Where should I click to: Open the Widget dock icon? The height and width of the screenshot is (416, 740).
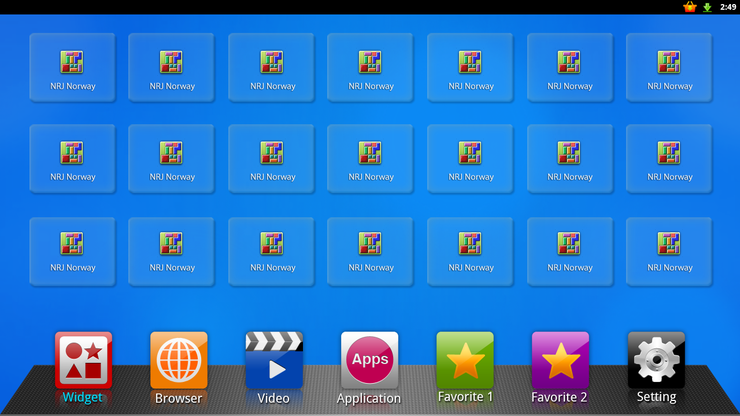coord(84,360)
